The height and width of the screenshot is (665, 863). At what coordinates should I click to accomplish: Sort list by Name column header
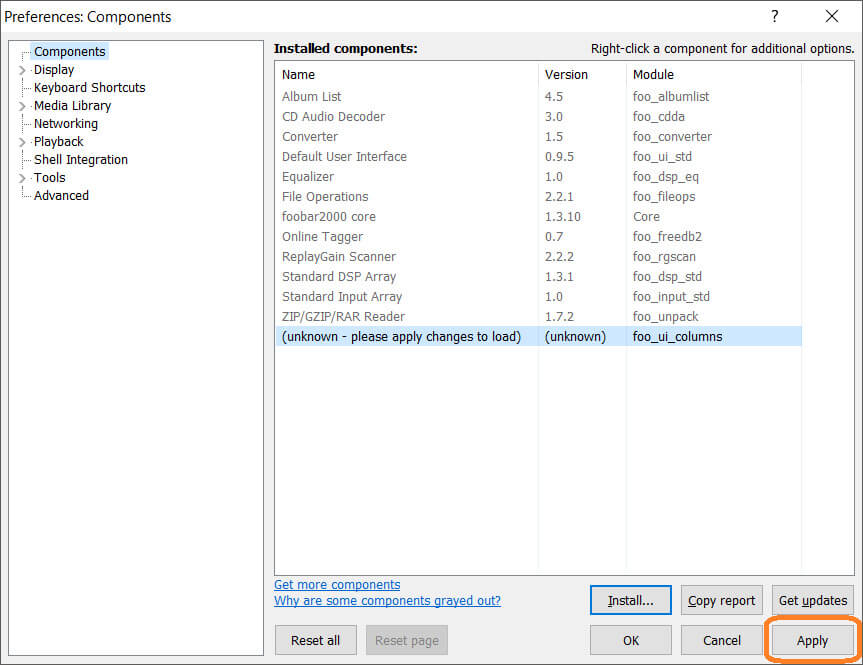pyautogui.click(x=406, y=74)
